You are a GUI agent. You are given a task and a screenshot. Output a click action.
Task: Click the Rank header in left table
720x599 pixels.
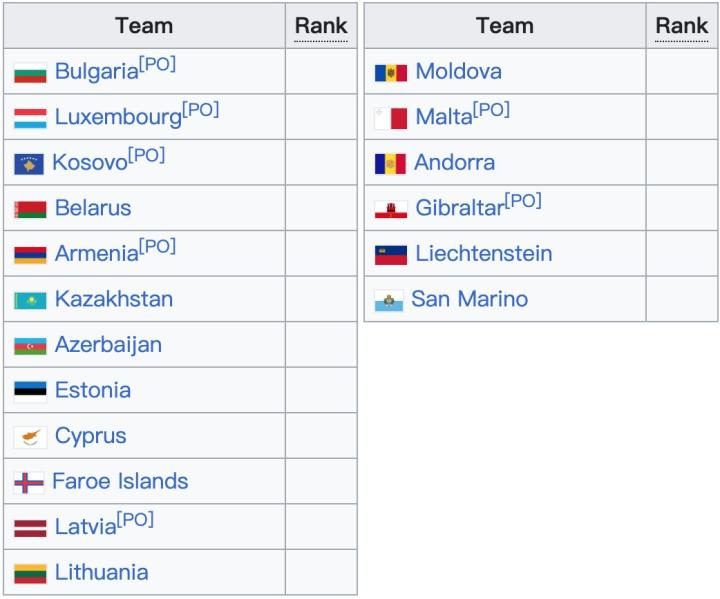[x=321, y=26]
